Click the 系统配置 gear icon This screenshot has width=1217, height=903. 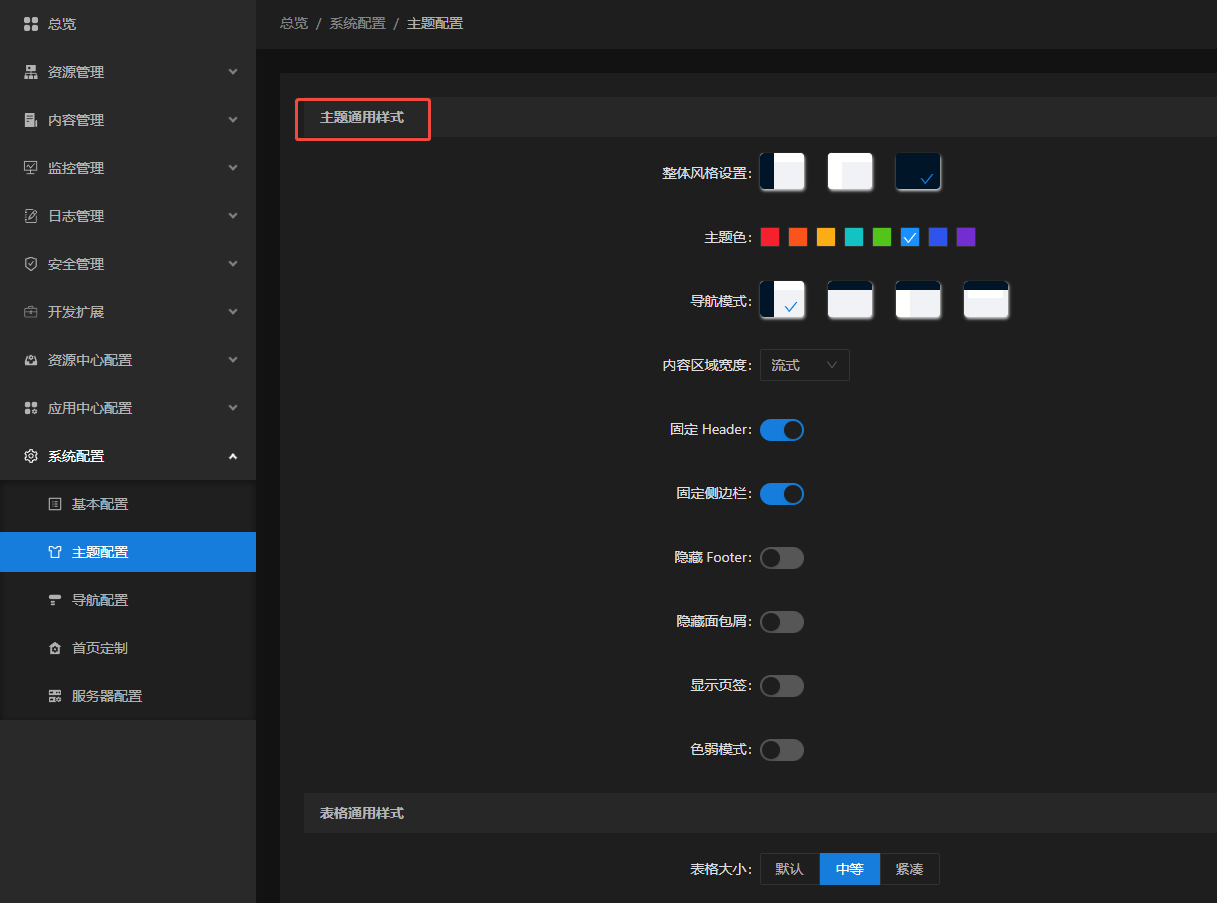coord(30,456)
